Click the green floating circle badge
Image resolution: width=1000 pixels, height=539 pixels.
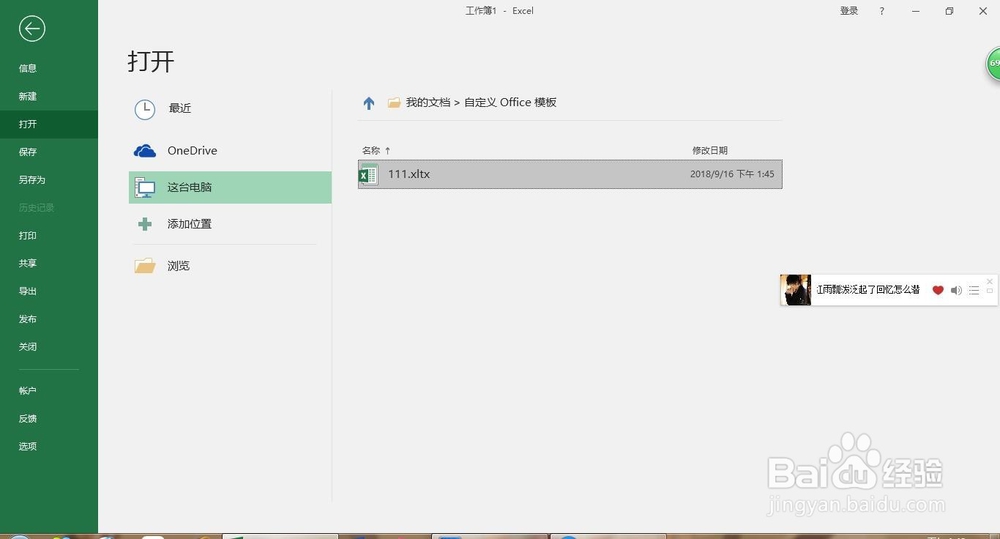pos(994,64)
